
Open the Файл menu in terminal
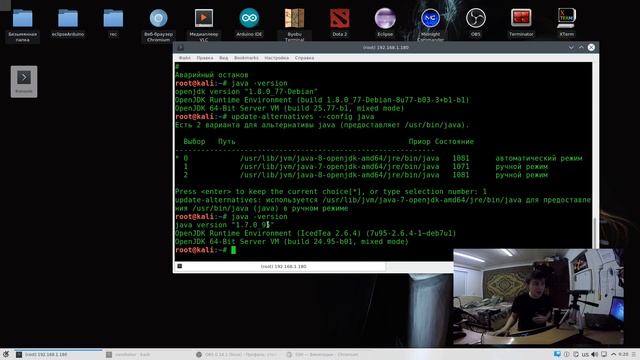point(184,58)
